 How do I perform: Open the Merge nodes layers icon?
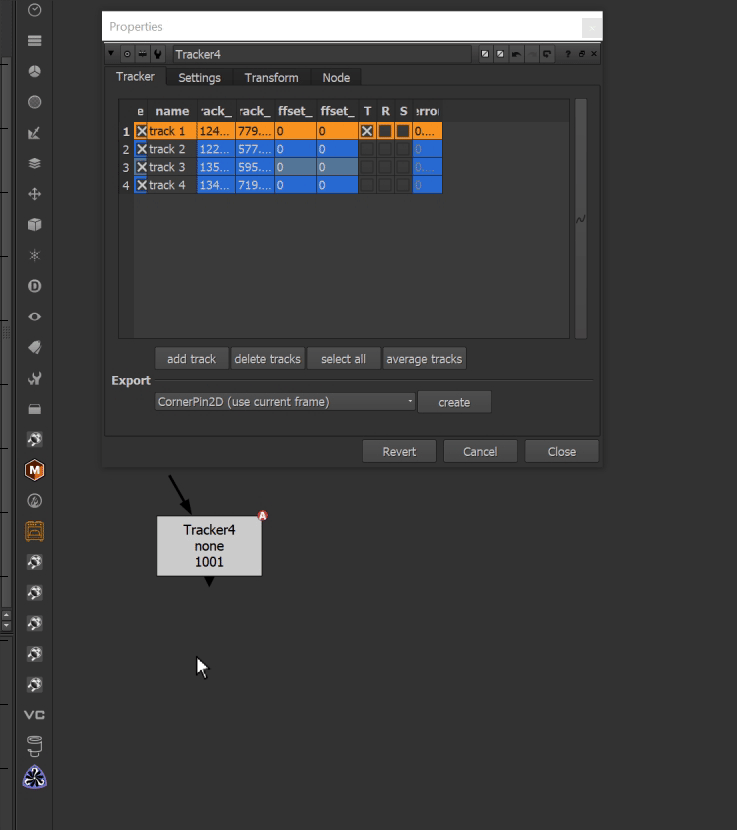click(x=35, y=164)
